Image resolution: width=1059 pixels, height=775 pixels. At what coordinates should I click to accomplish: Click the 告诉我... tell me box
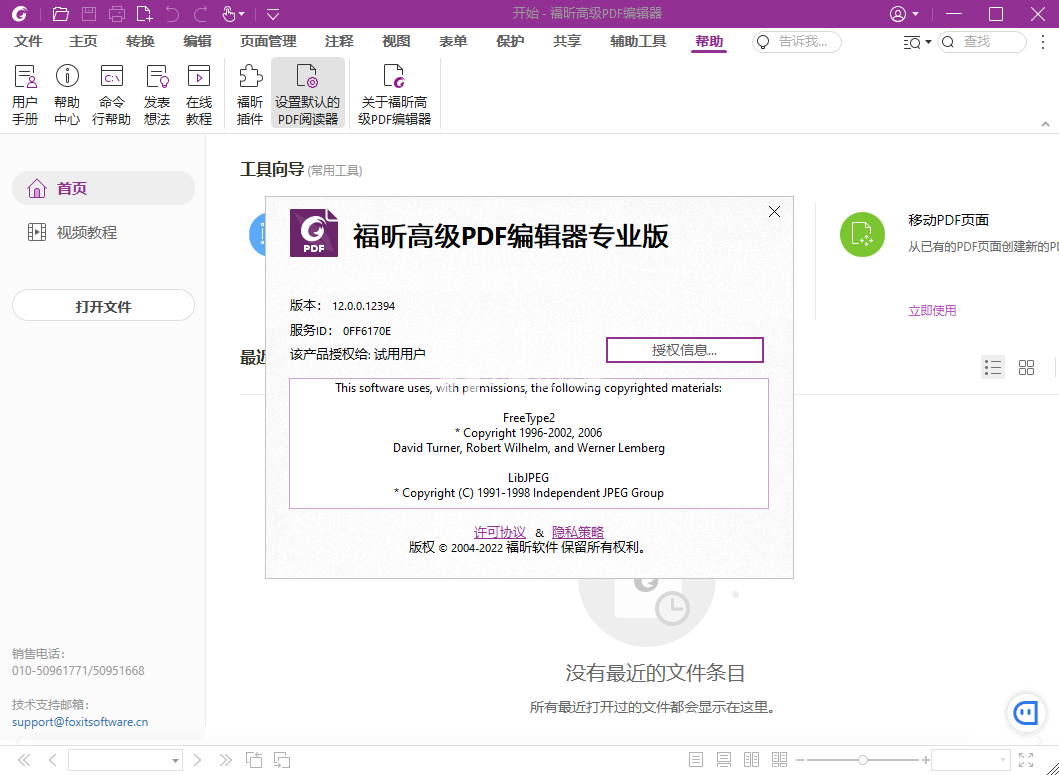click(797, 42)
